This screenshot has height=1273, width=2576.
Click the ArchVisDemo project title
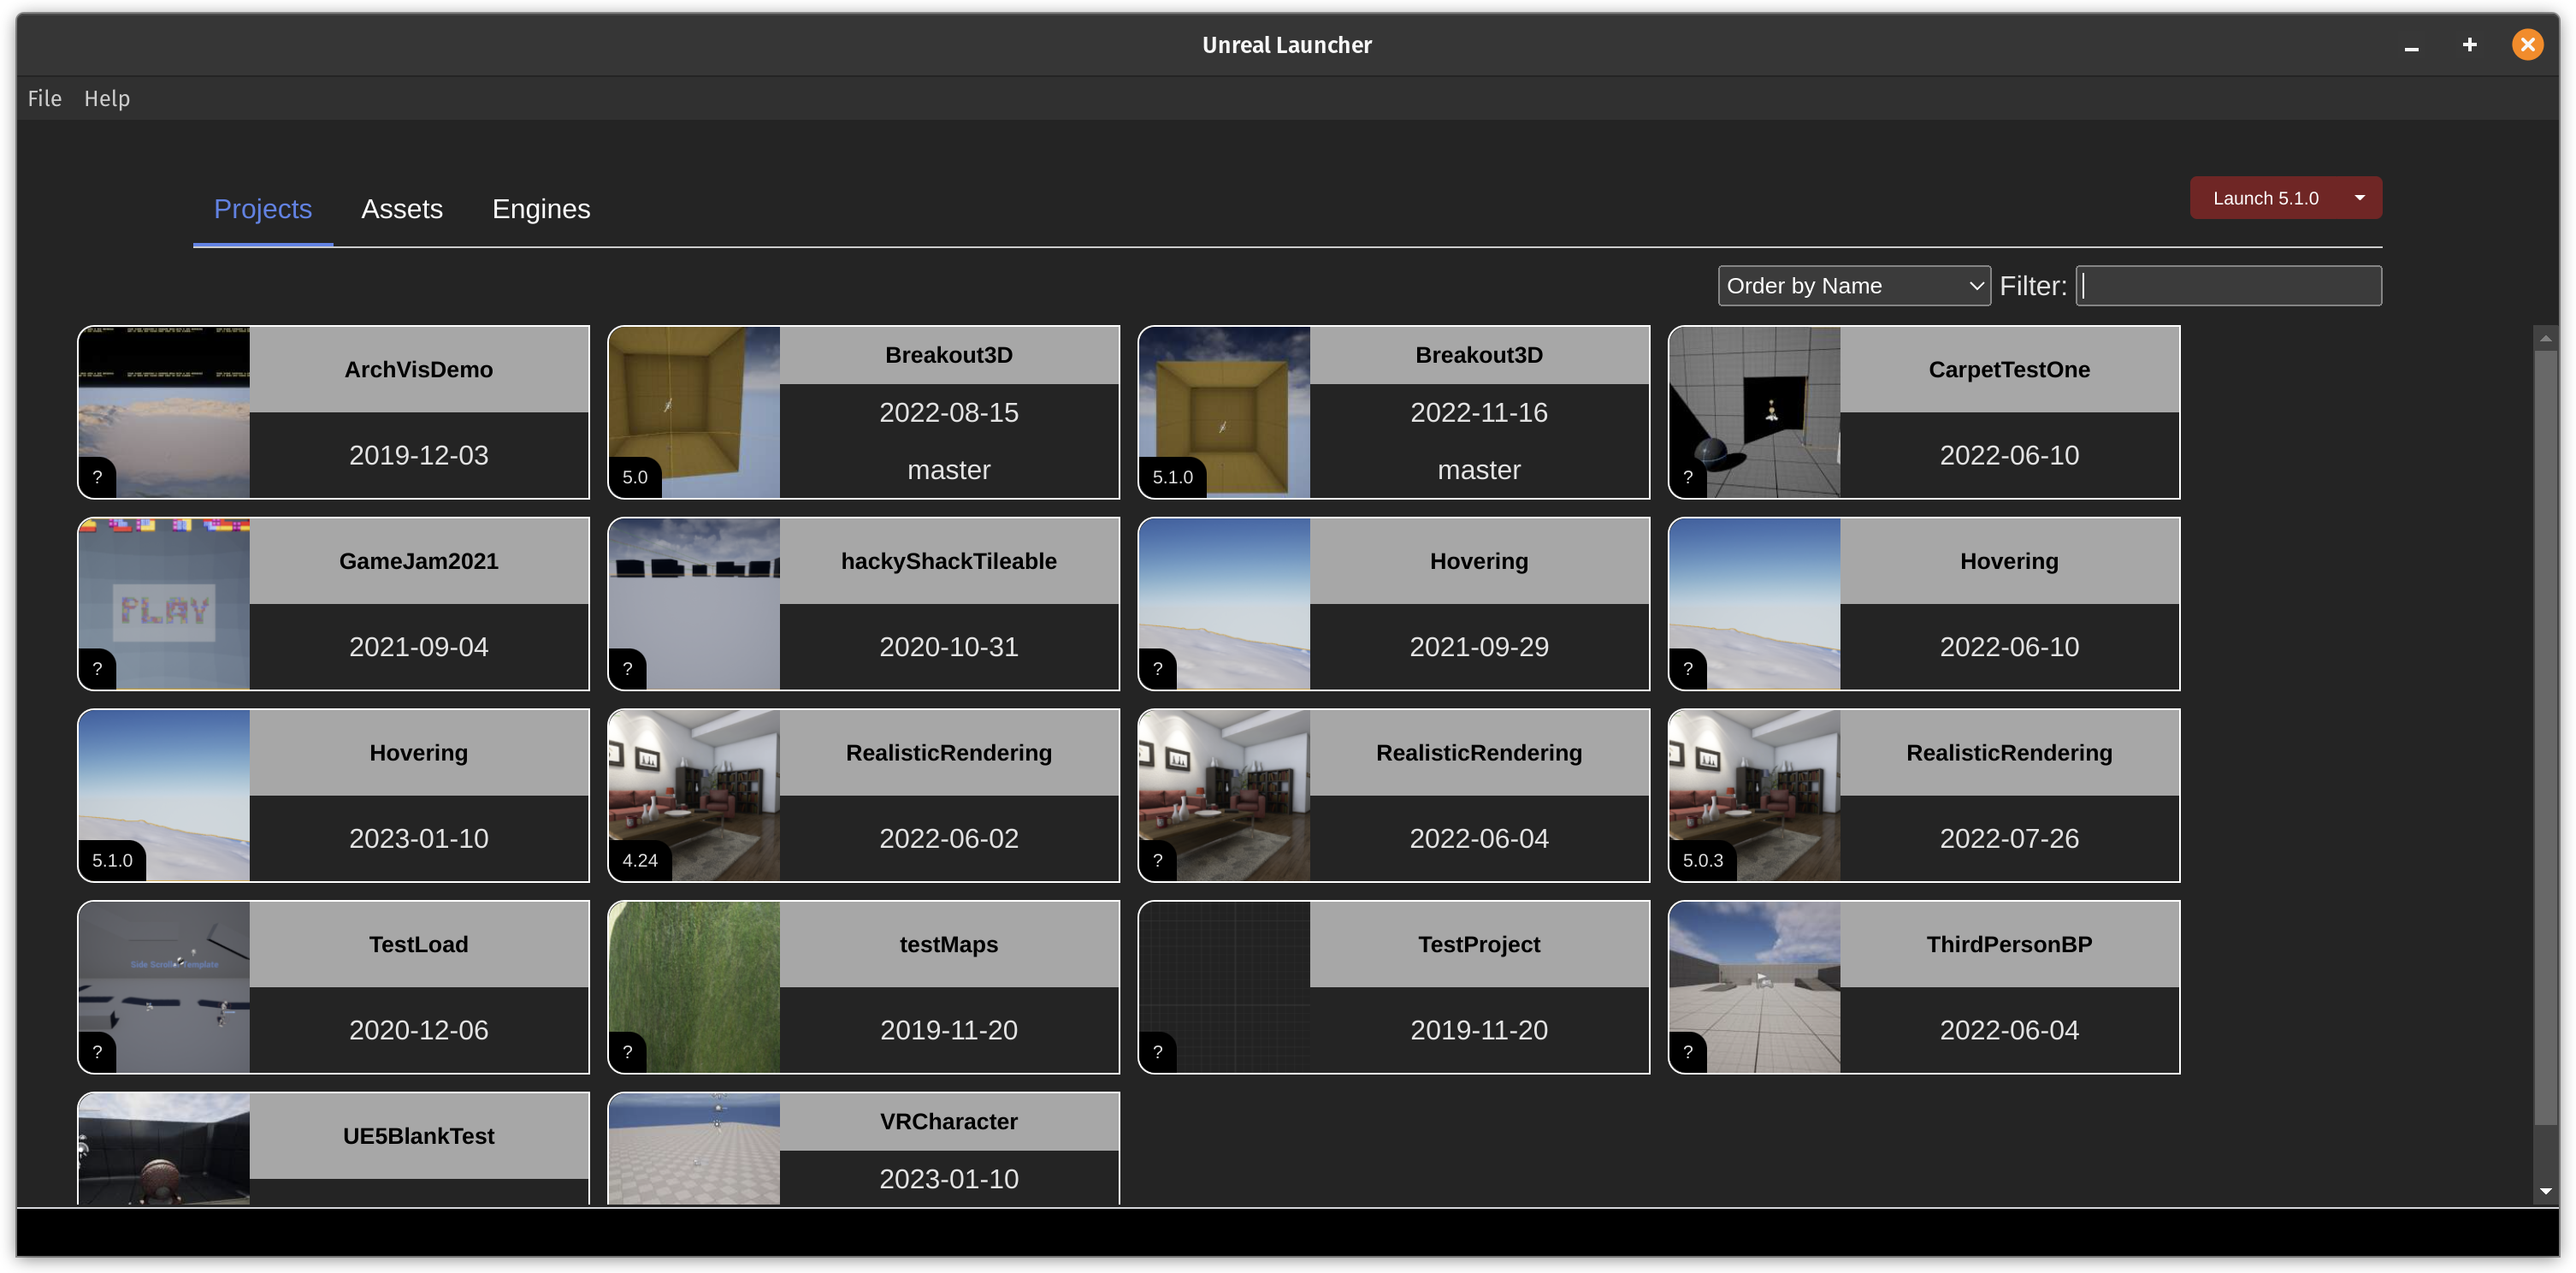point(418,369)
